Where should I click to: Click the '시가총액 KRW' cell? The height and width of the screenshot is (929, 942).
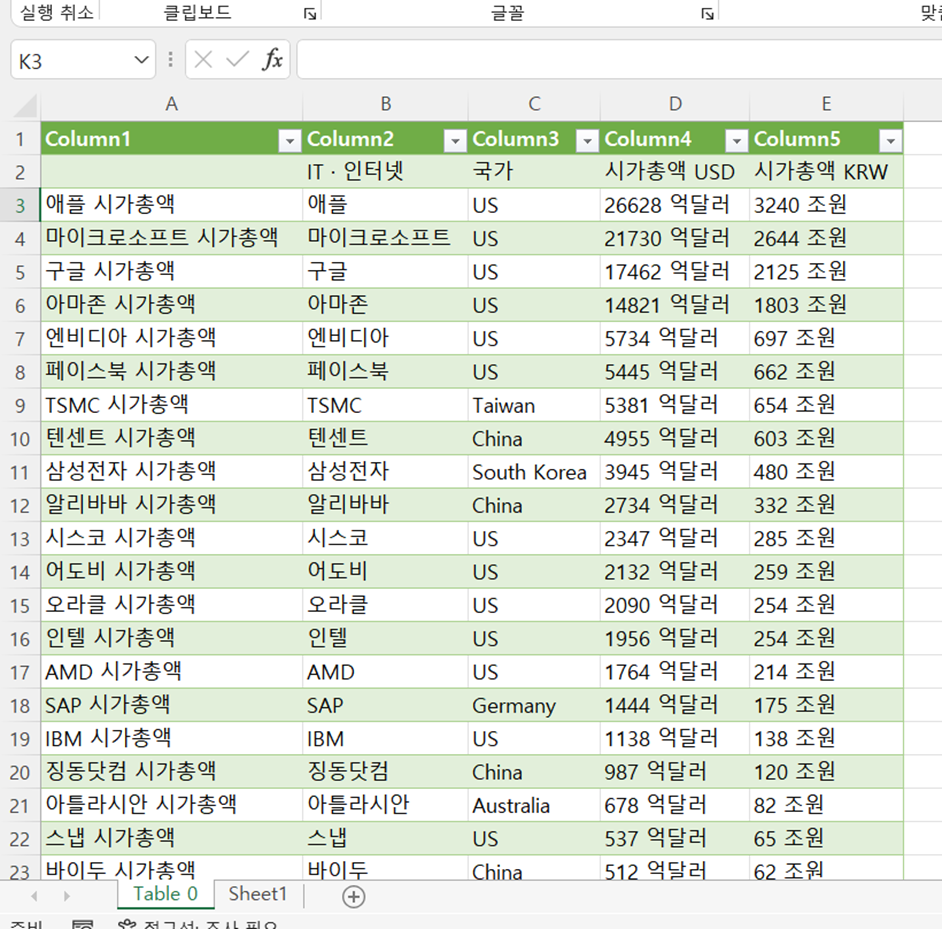[827, 172]
